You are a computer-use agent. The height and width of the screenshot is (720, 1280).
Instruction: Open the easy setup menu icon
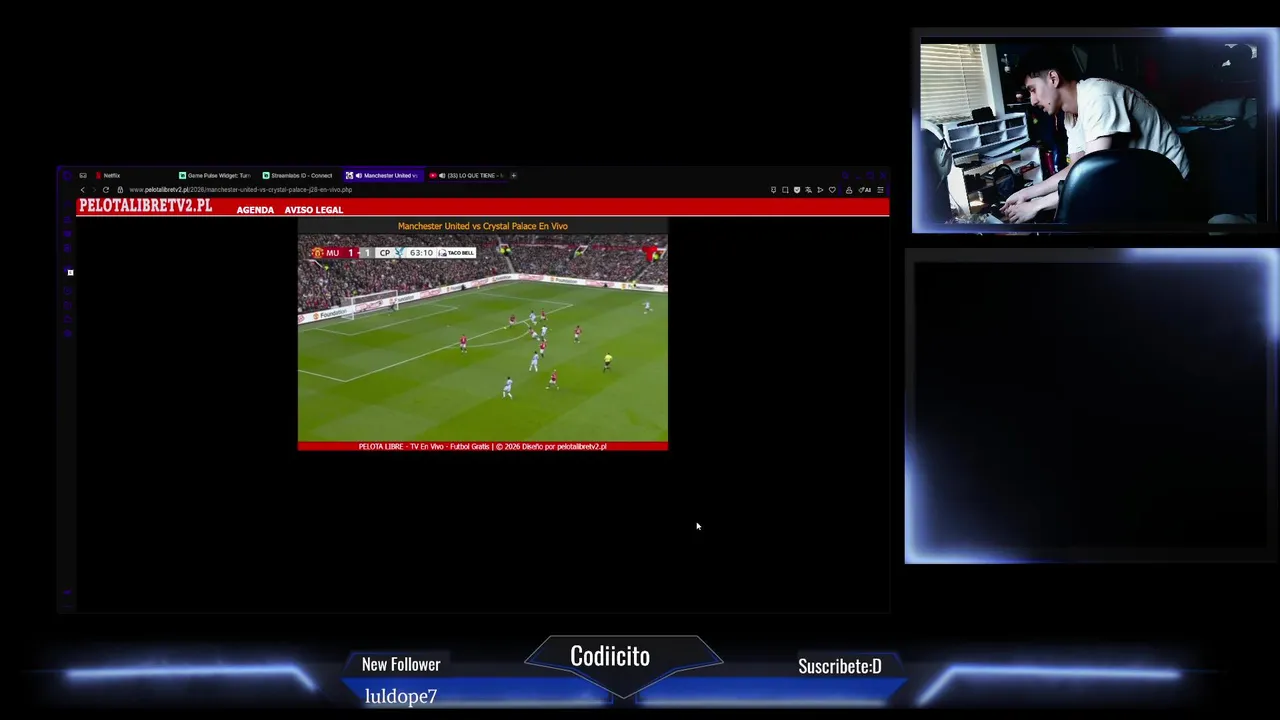pos(880,190)
